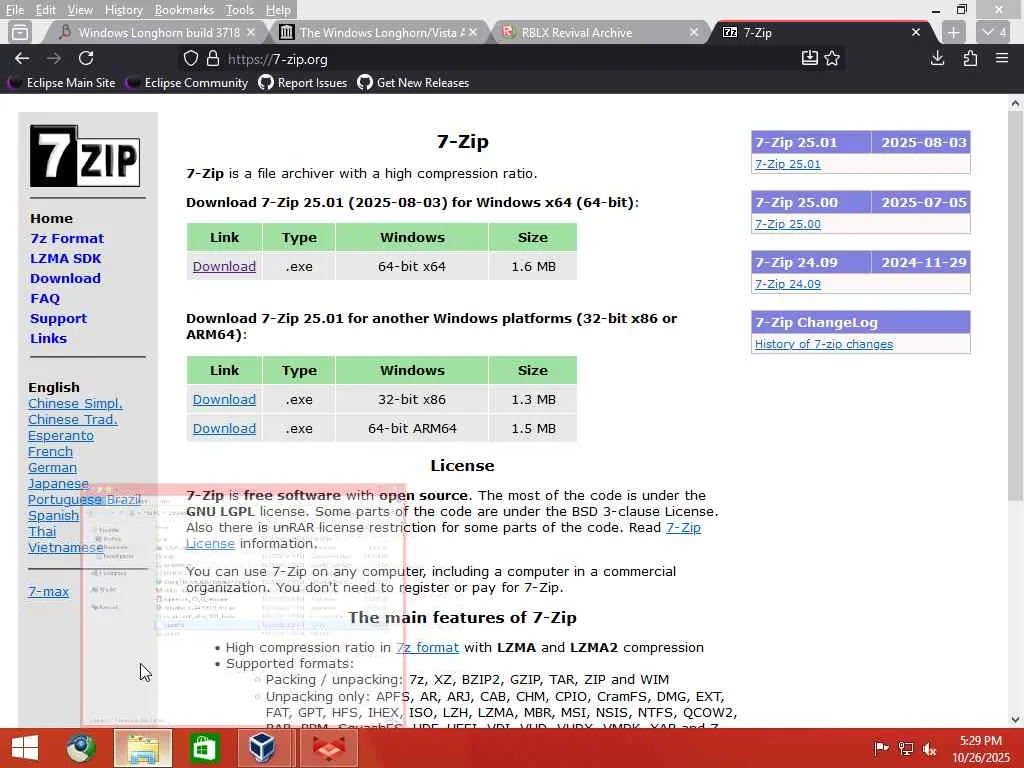Image resolution: width=1024 pixels, height=768 pixels.
Task: Open the 7-Zip 24.09 news link
Action: pyautogui.click(x=788, y=284)
